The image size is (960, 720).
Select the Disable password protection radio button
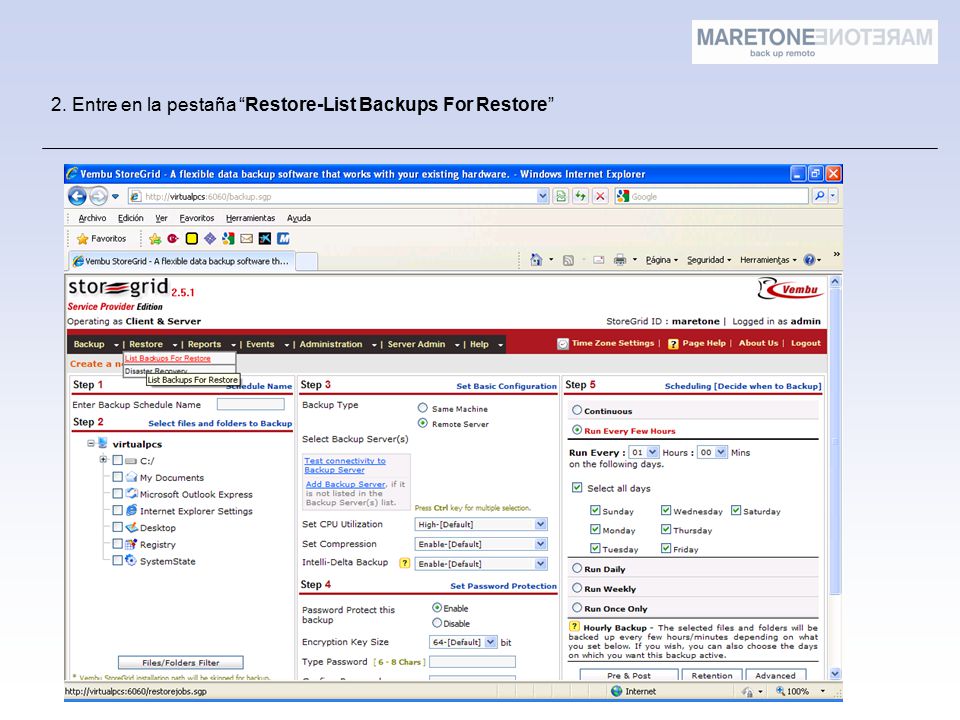pyautogui.click(x=437, y=623)
